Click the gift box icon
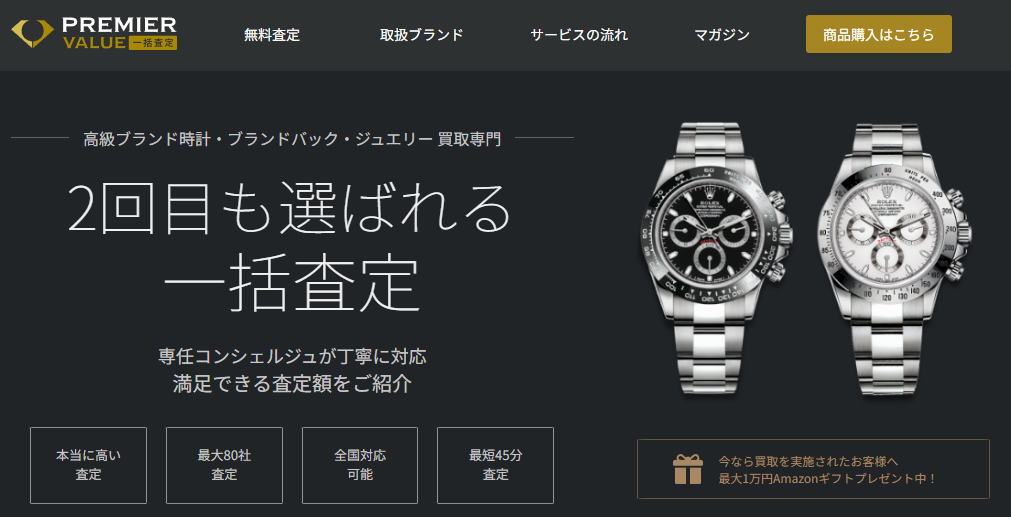 point(687,469)
